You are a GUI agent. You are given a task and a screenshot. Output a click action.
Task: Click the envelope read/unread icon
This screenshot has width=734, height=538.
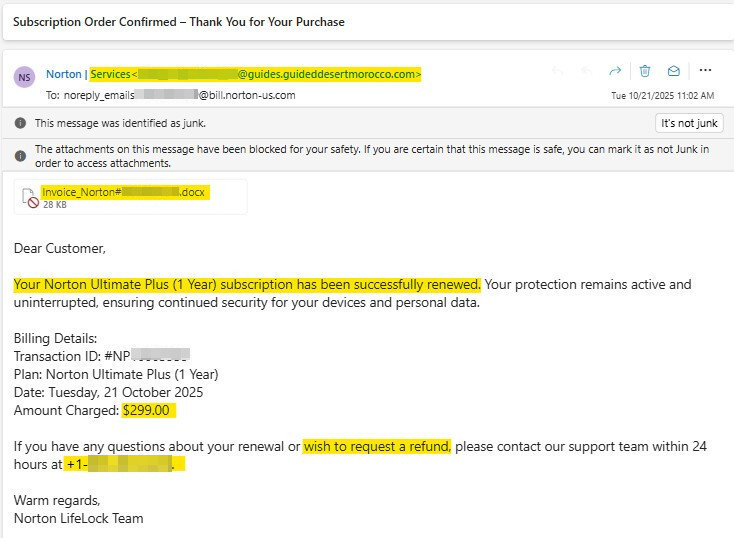tap(674, 71)
